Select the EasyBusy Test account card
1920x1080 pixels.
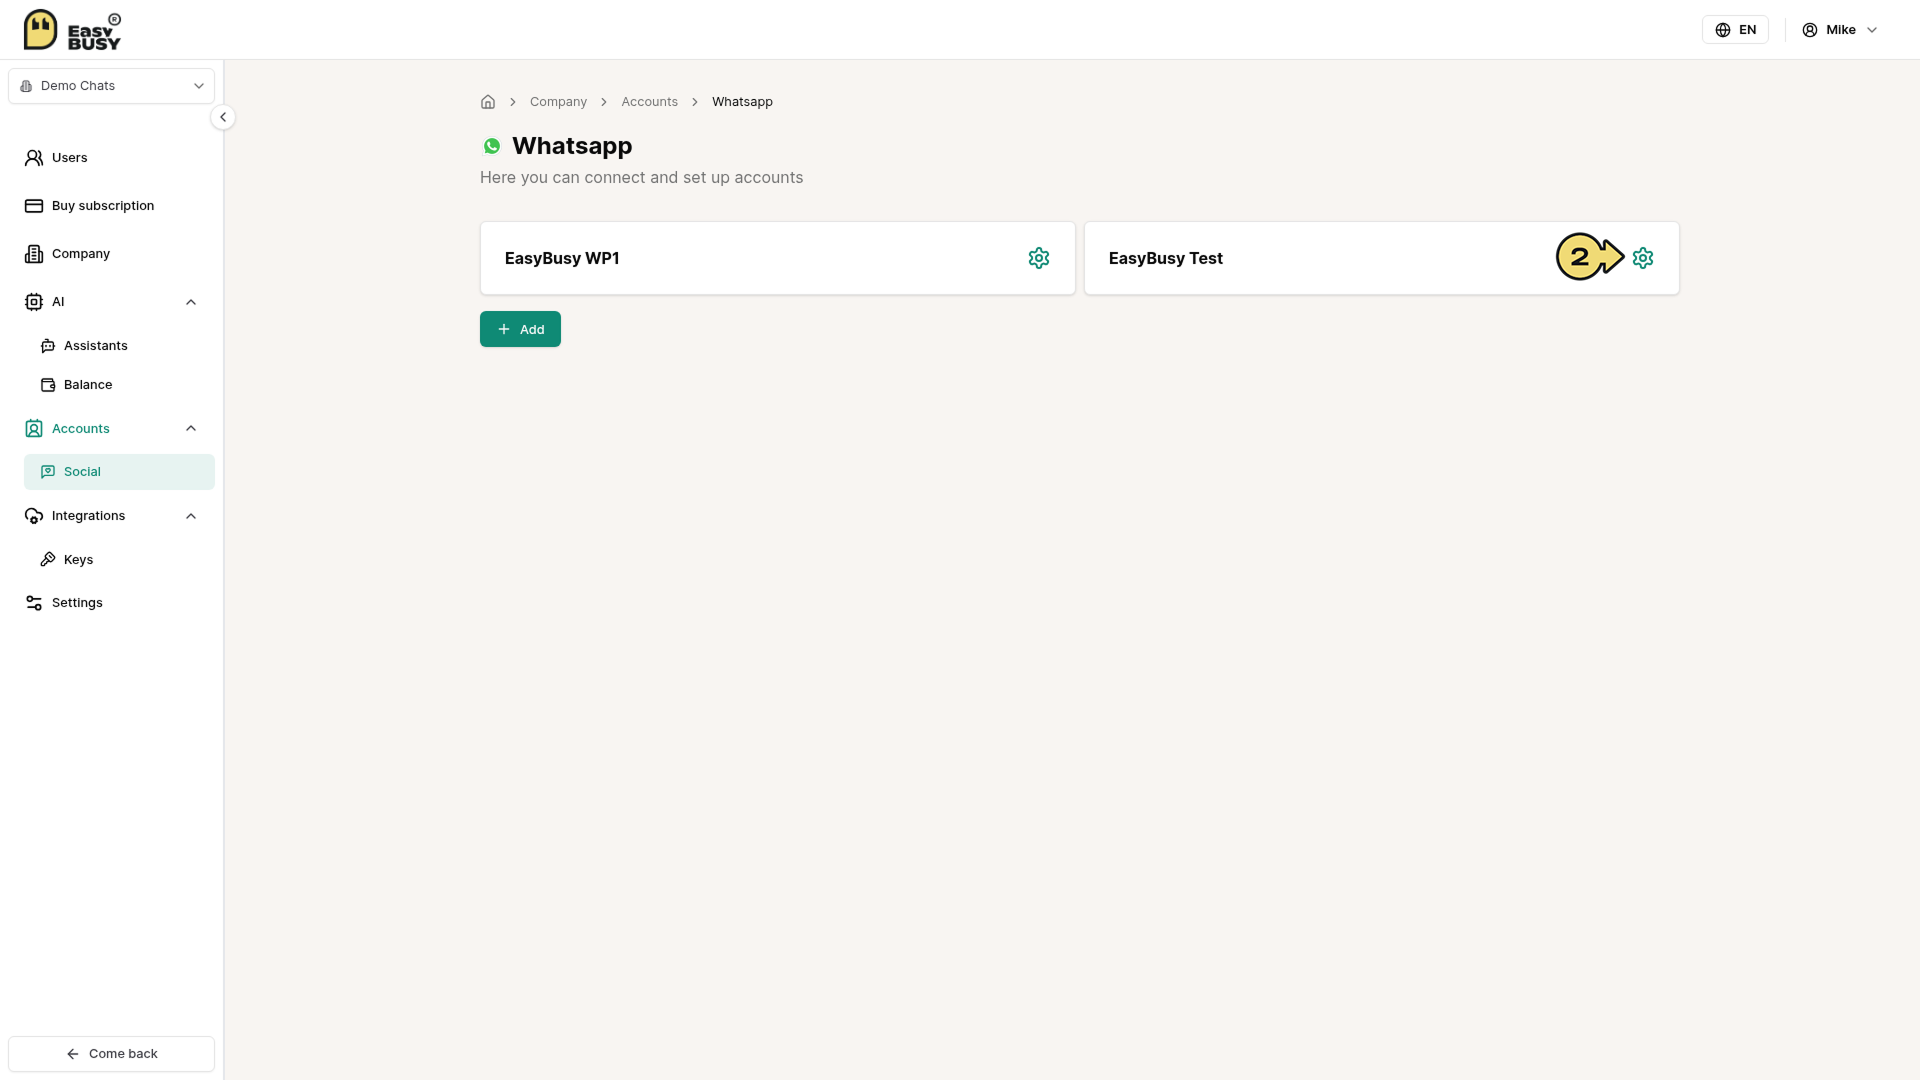coord(1381,258)
